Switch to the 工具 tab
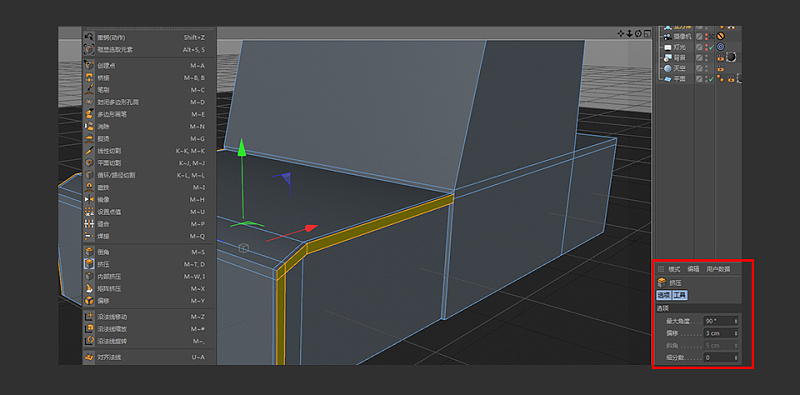 pyautogui.click(x=680, y=295)
